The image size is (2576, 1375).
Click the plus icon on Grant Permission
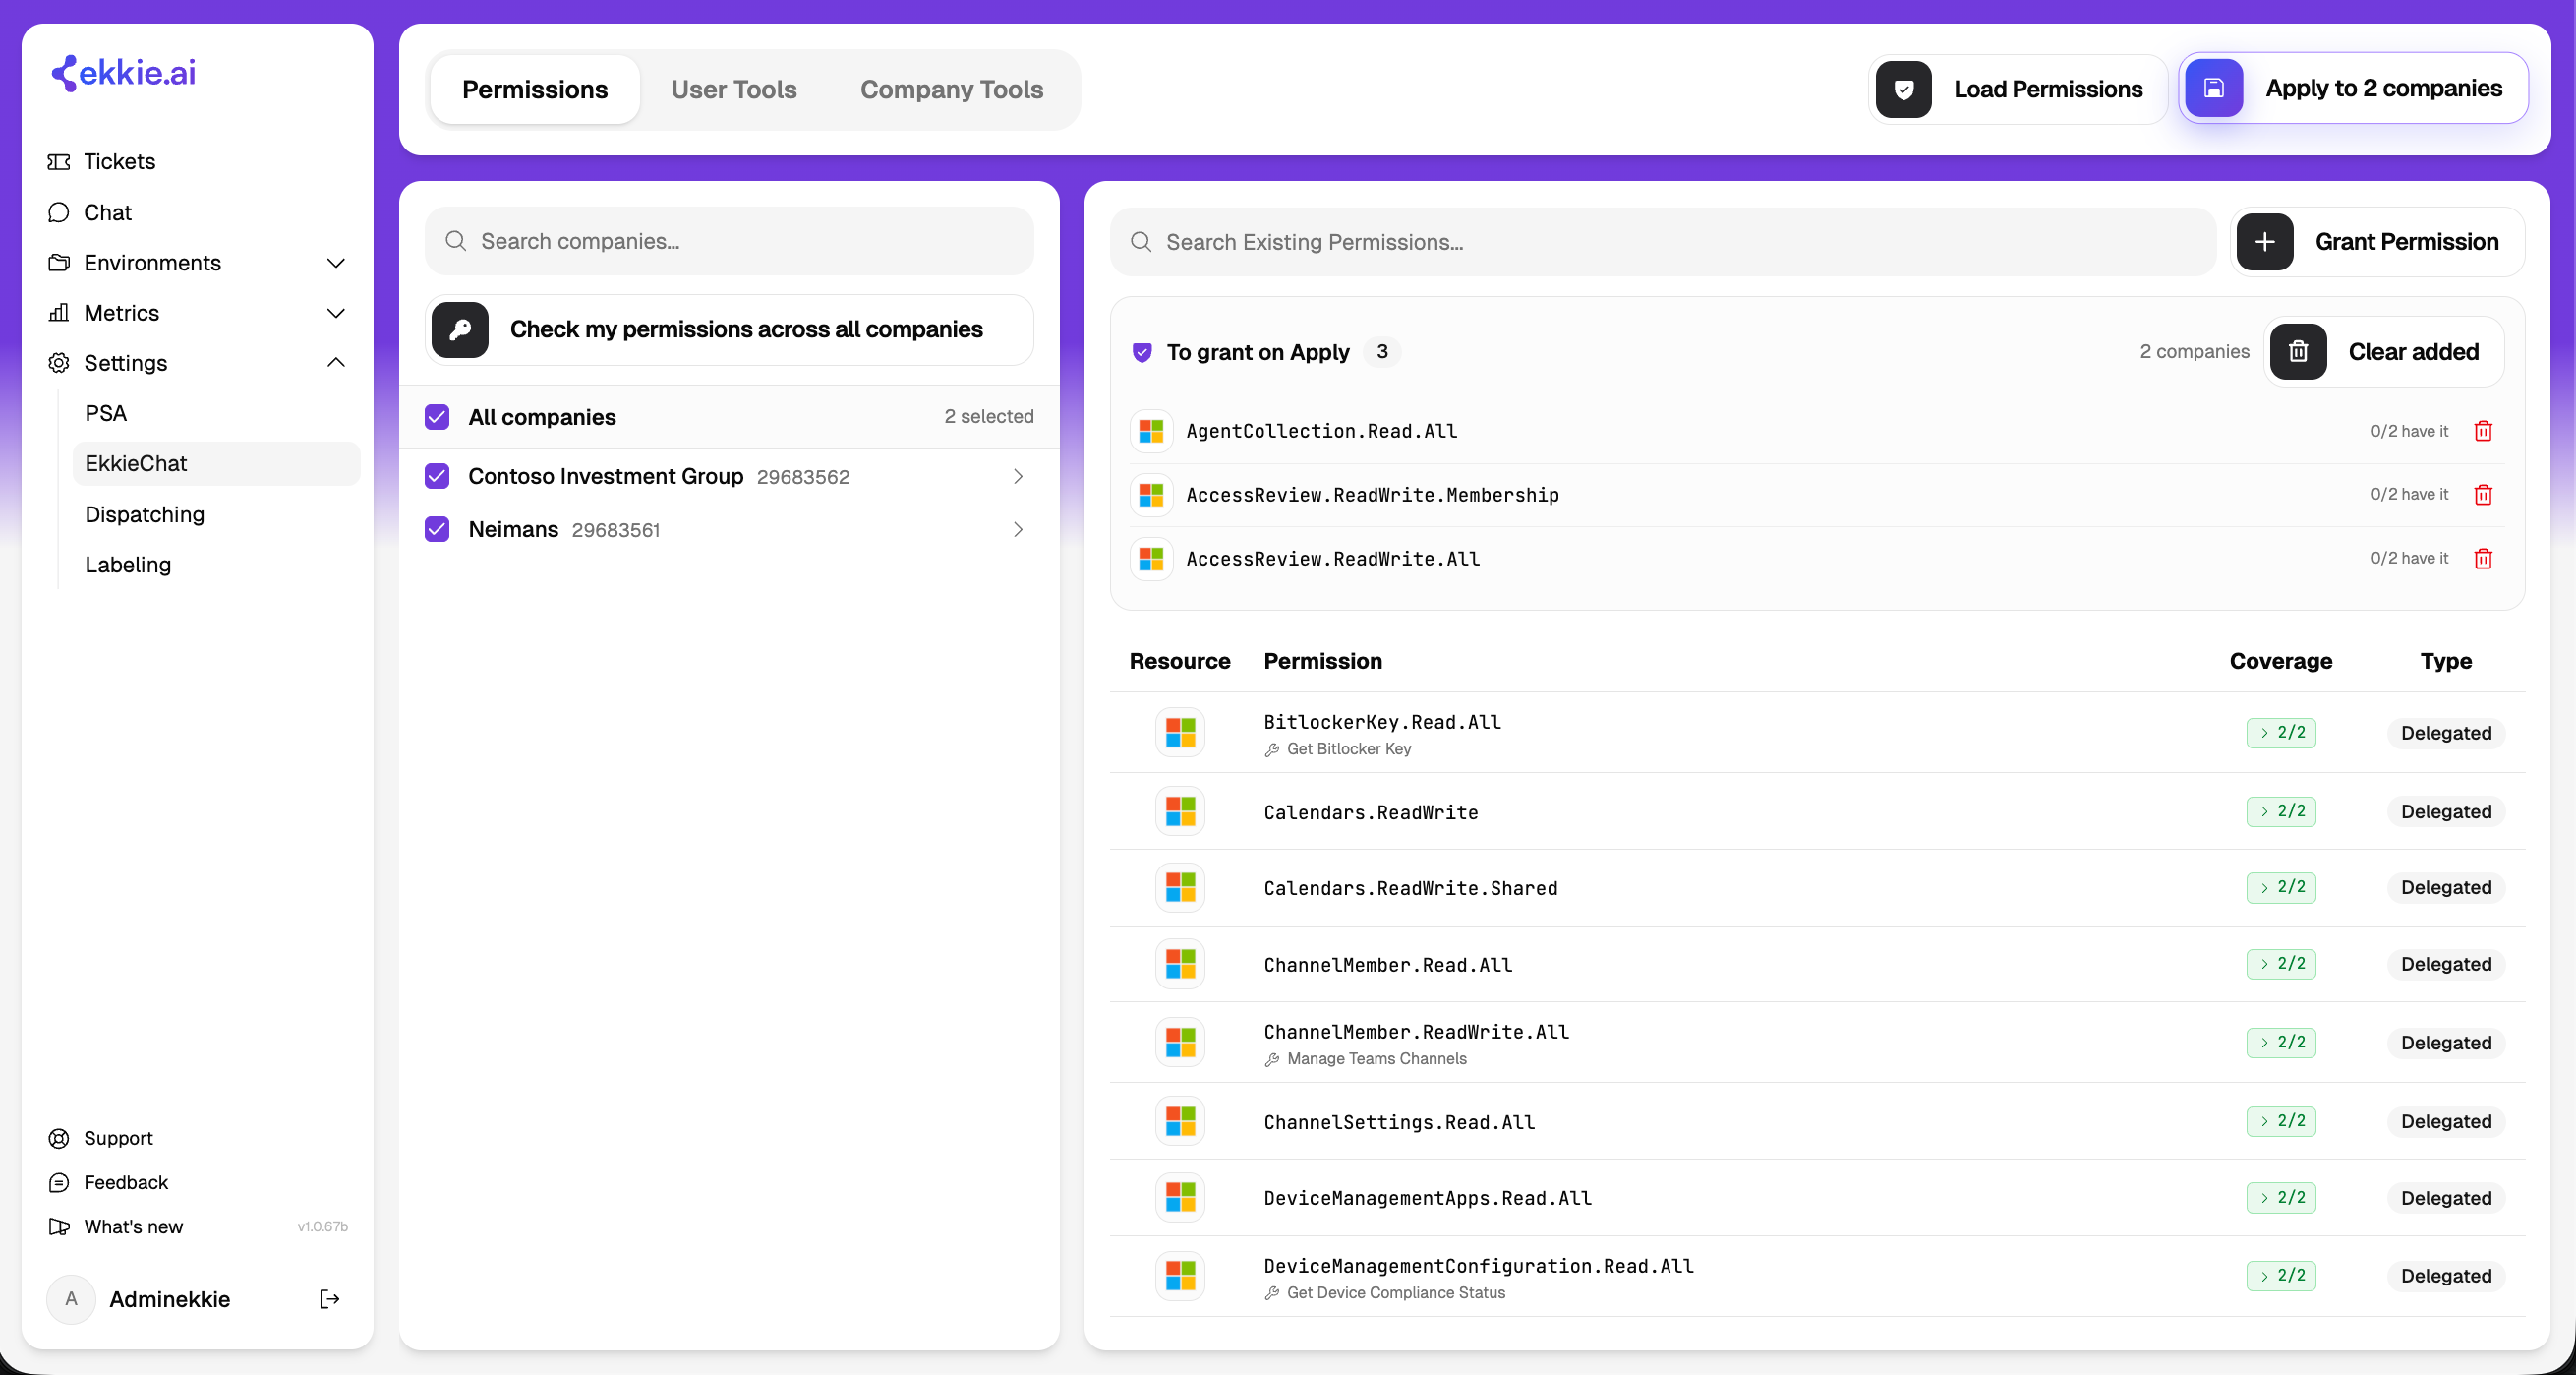click(2265, 242)
